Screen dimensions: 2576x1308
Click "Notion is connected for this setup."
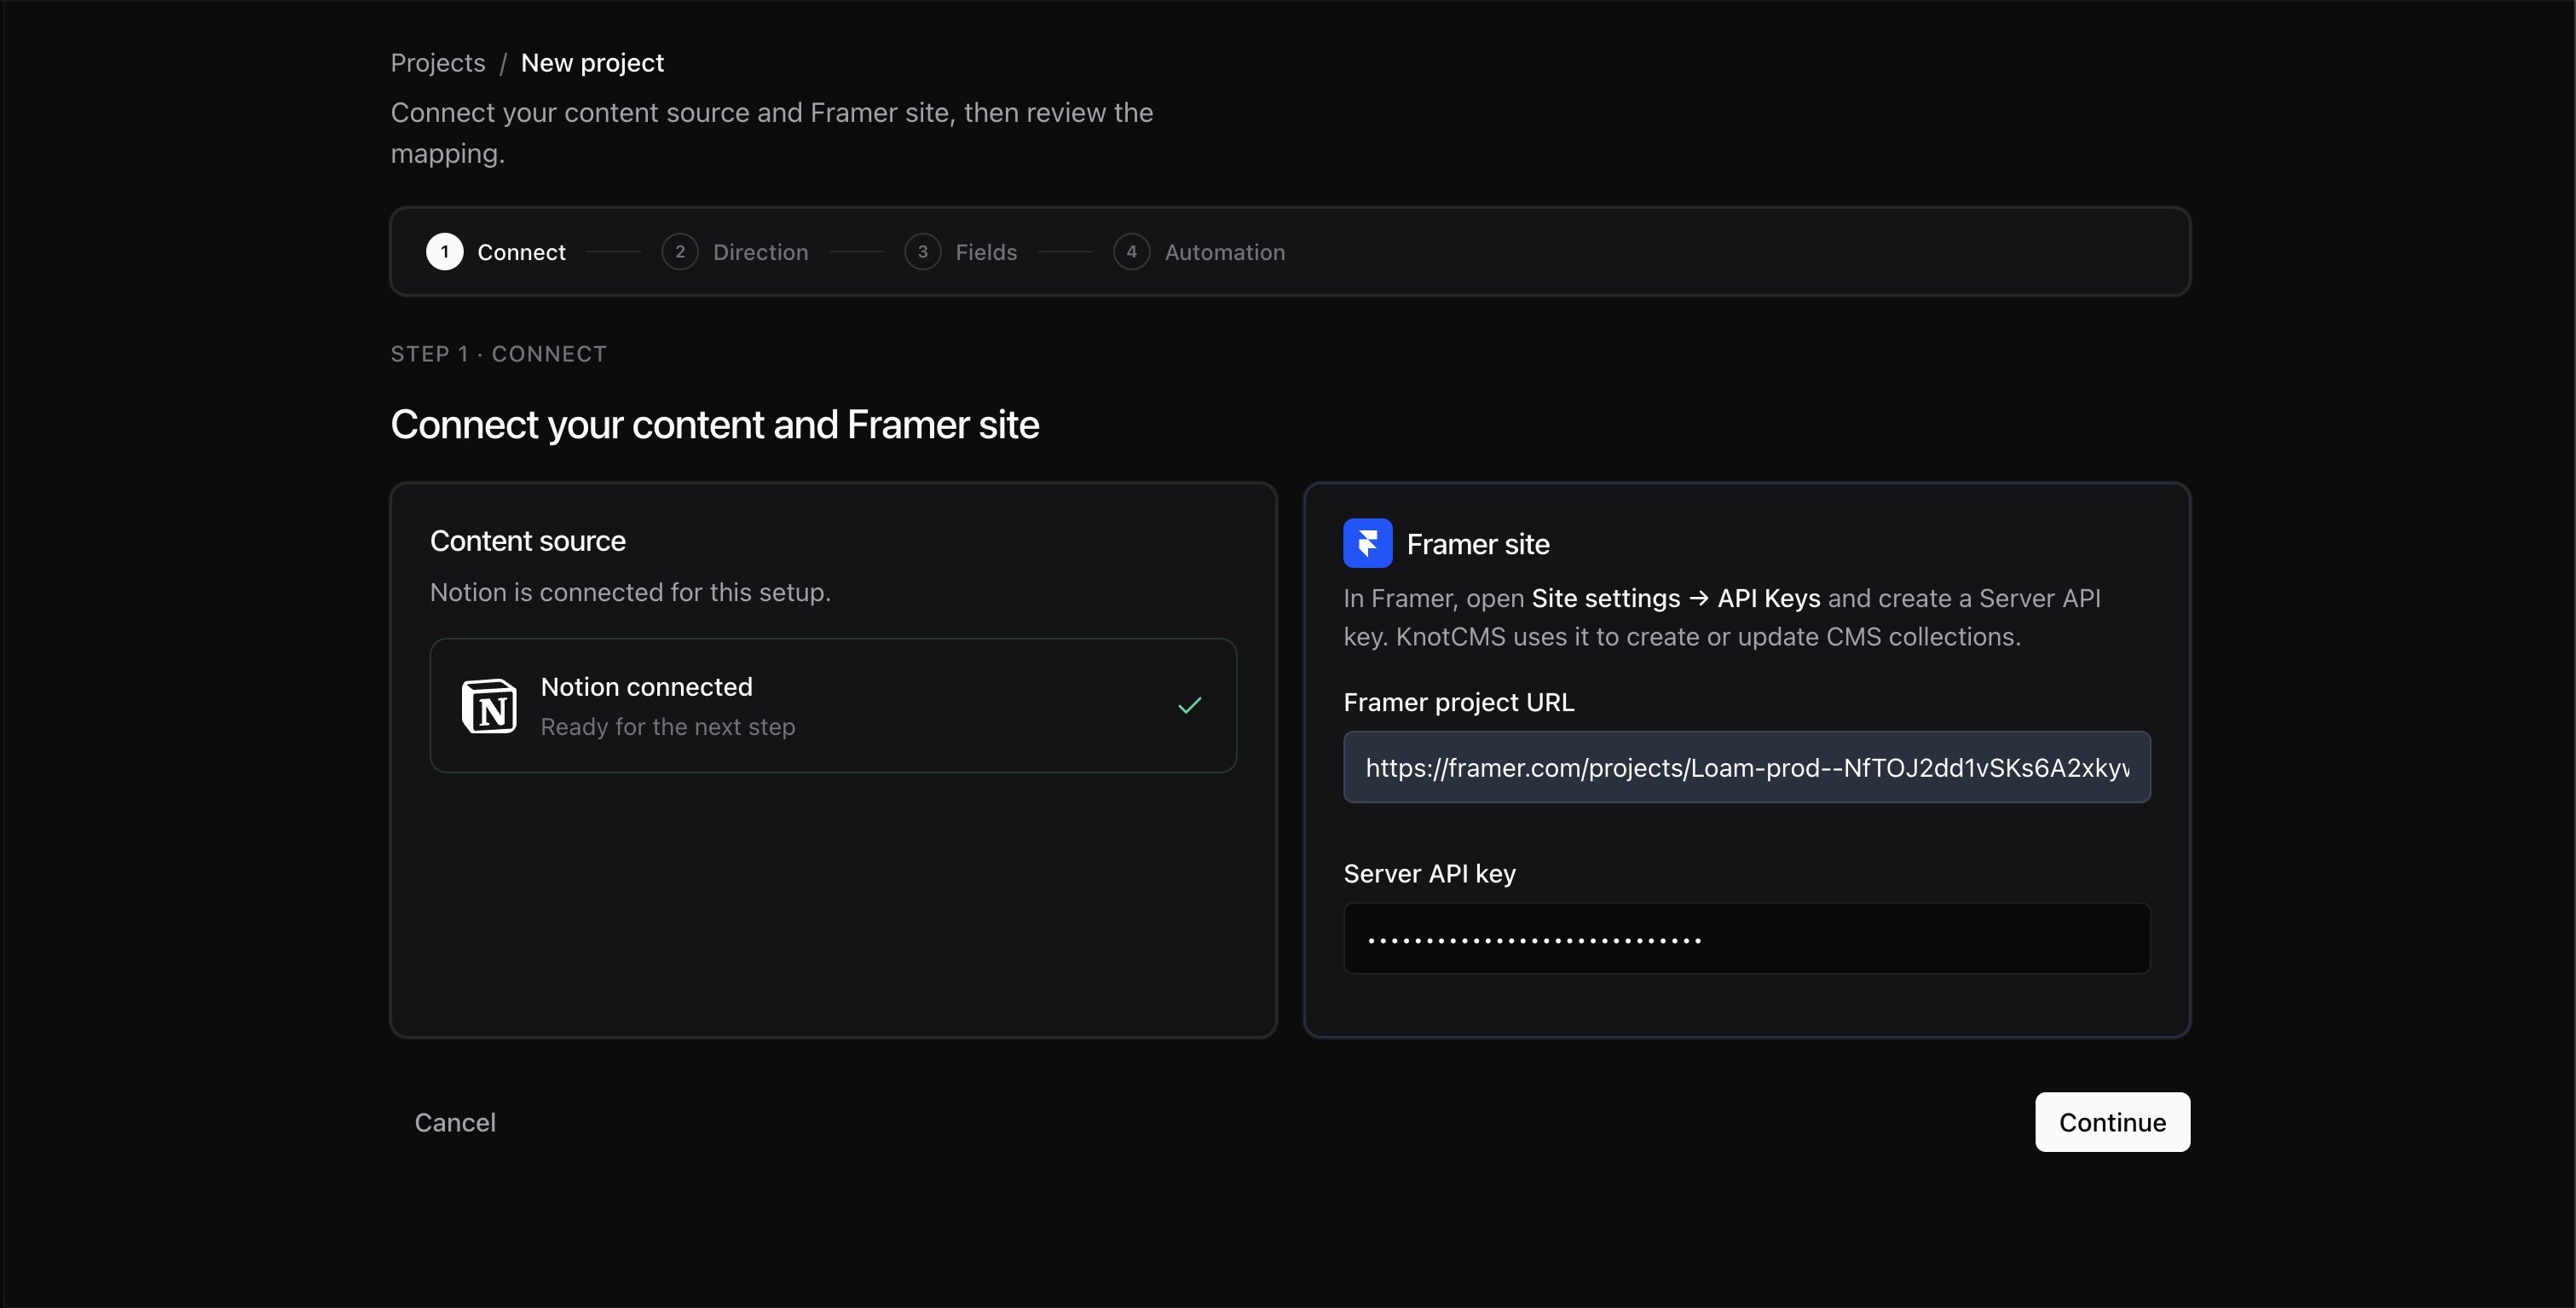(x=630, y=592)
